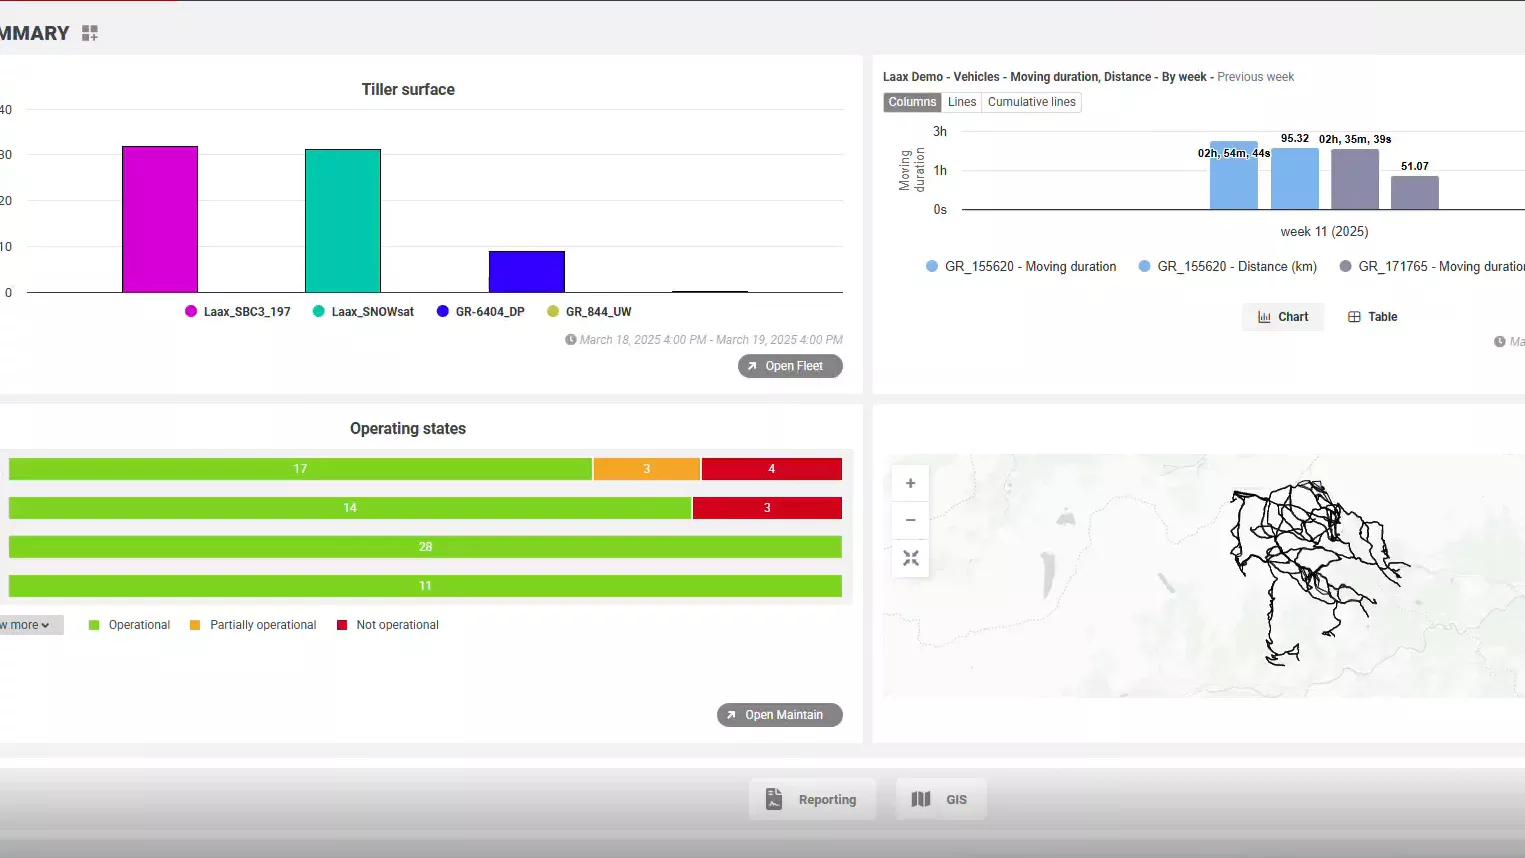
Task: Switch to the Lines chart tab
Action: pos(961,102)
